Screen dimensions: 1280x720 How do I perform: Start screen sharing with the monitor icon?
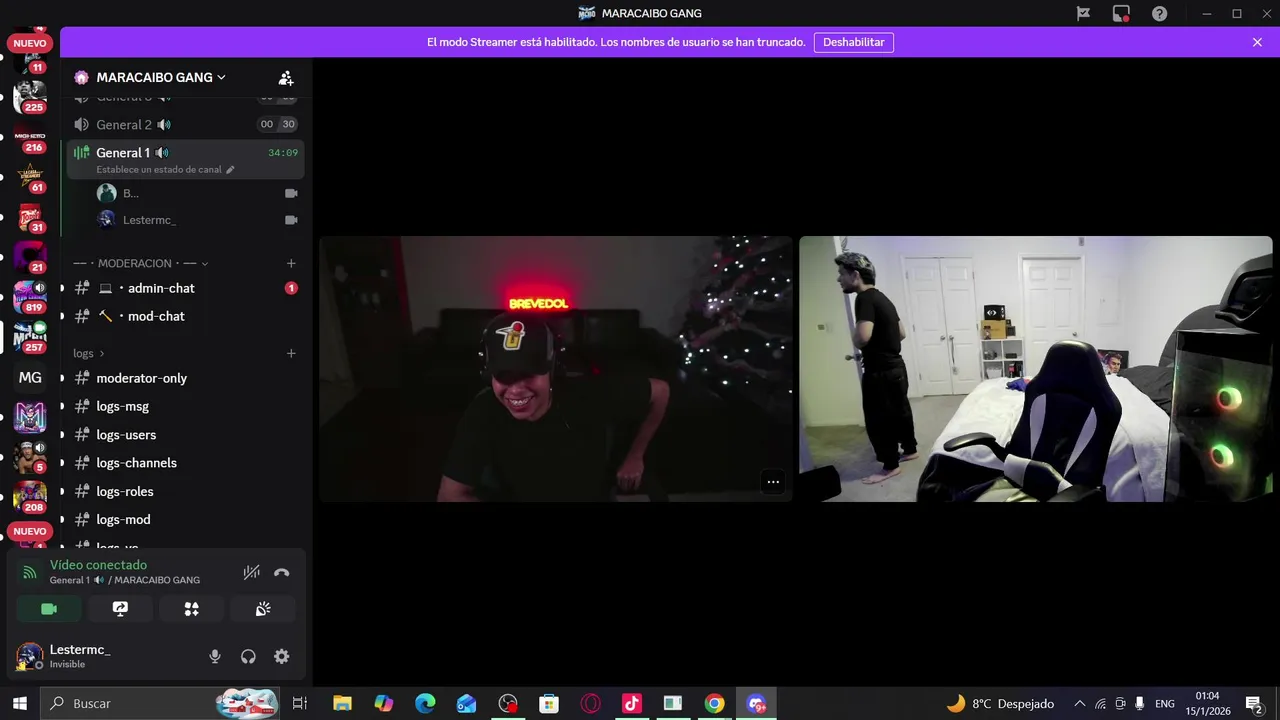[x=120, y=609]
